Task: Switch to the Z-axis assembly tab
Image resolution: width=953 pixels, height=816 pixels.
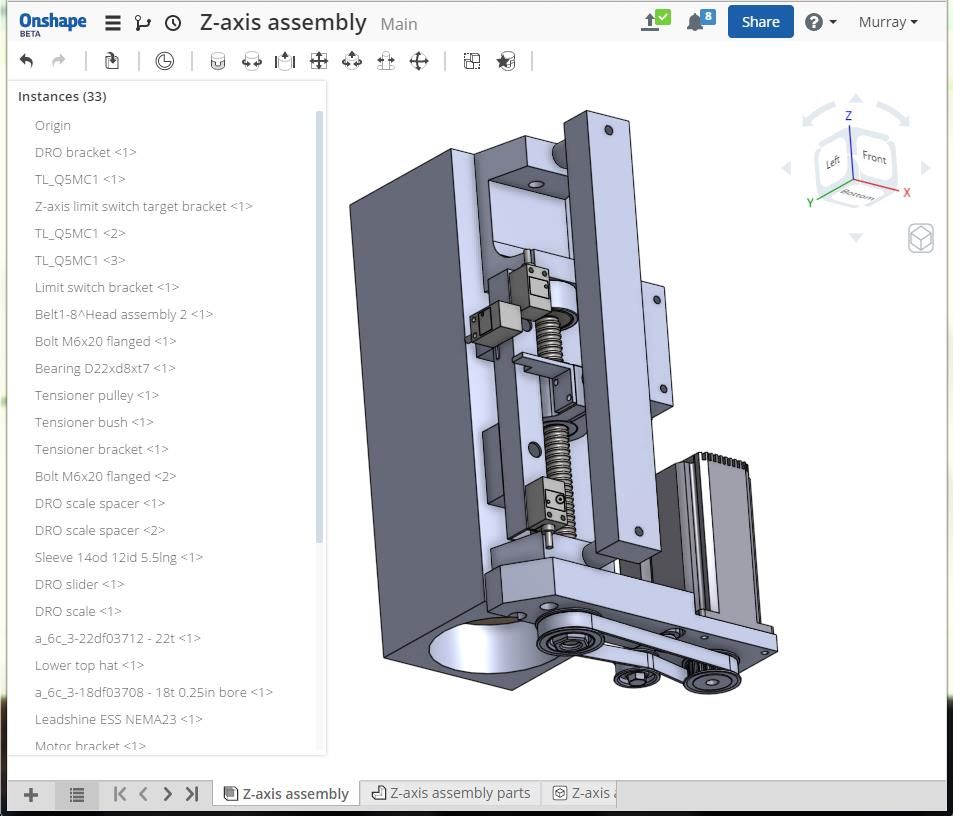Action: coord(286,794)
